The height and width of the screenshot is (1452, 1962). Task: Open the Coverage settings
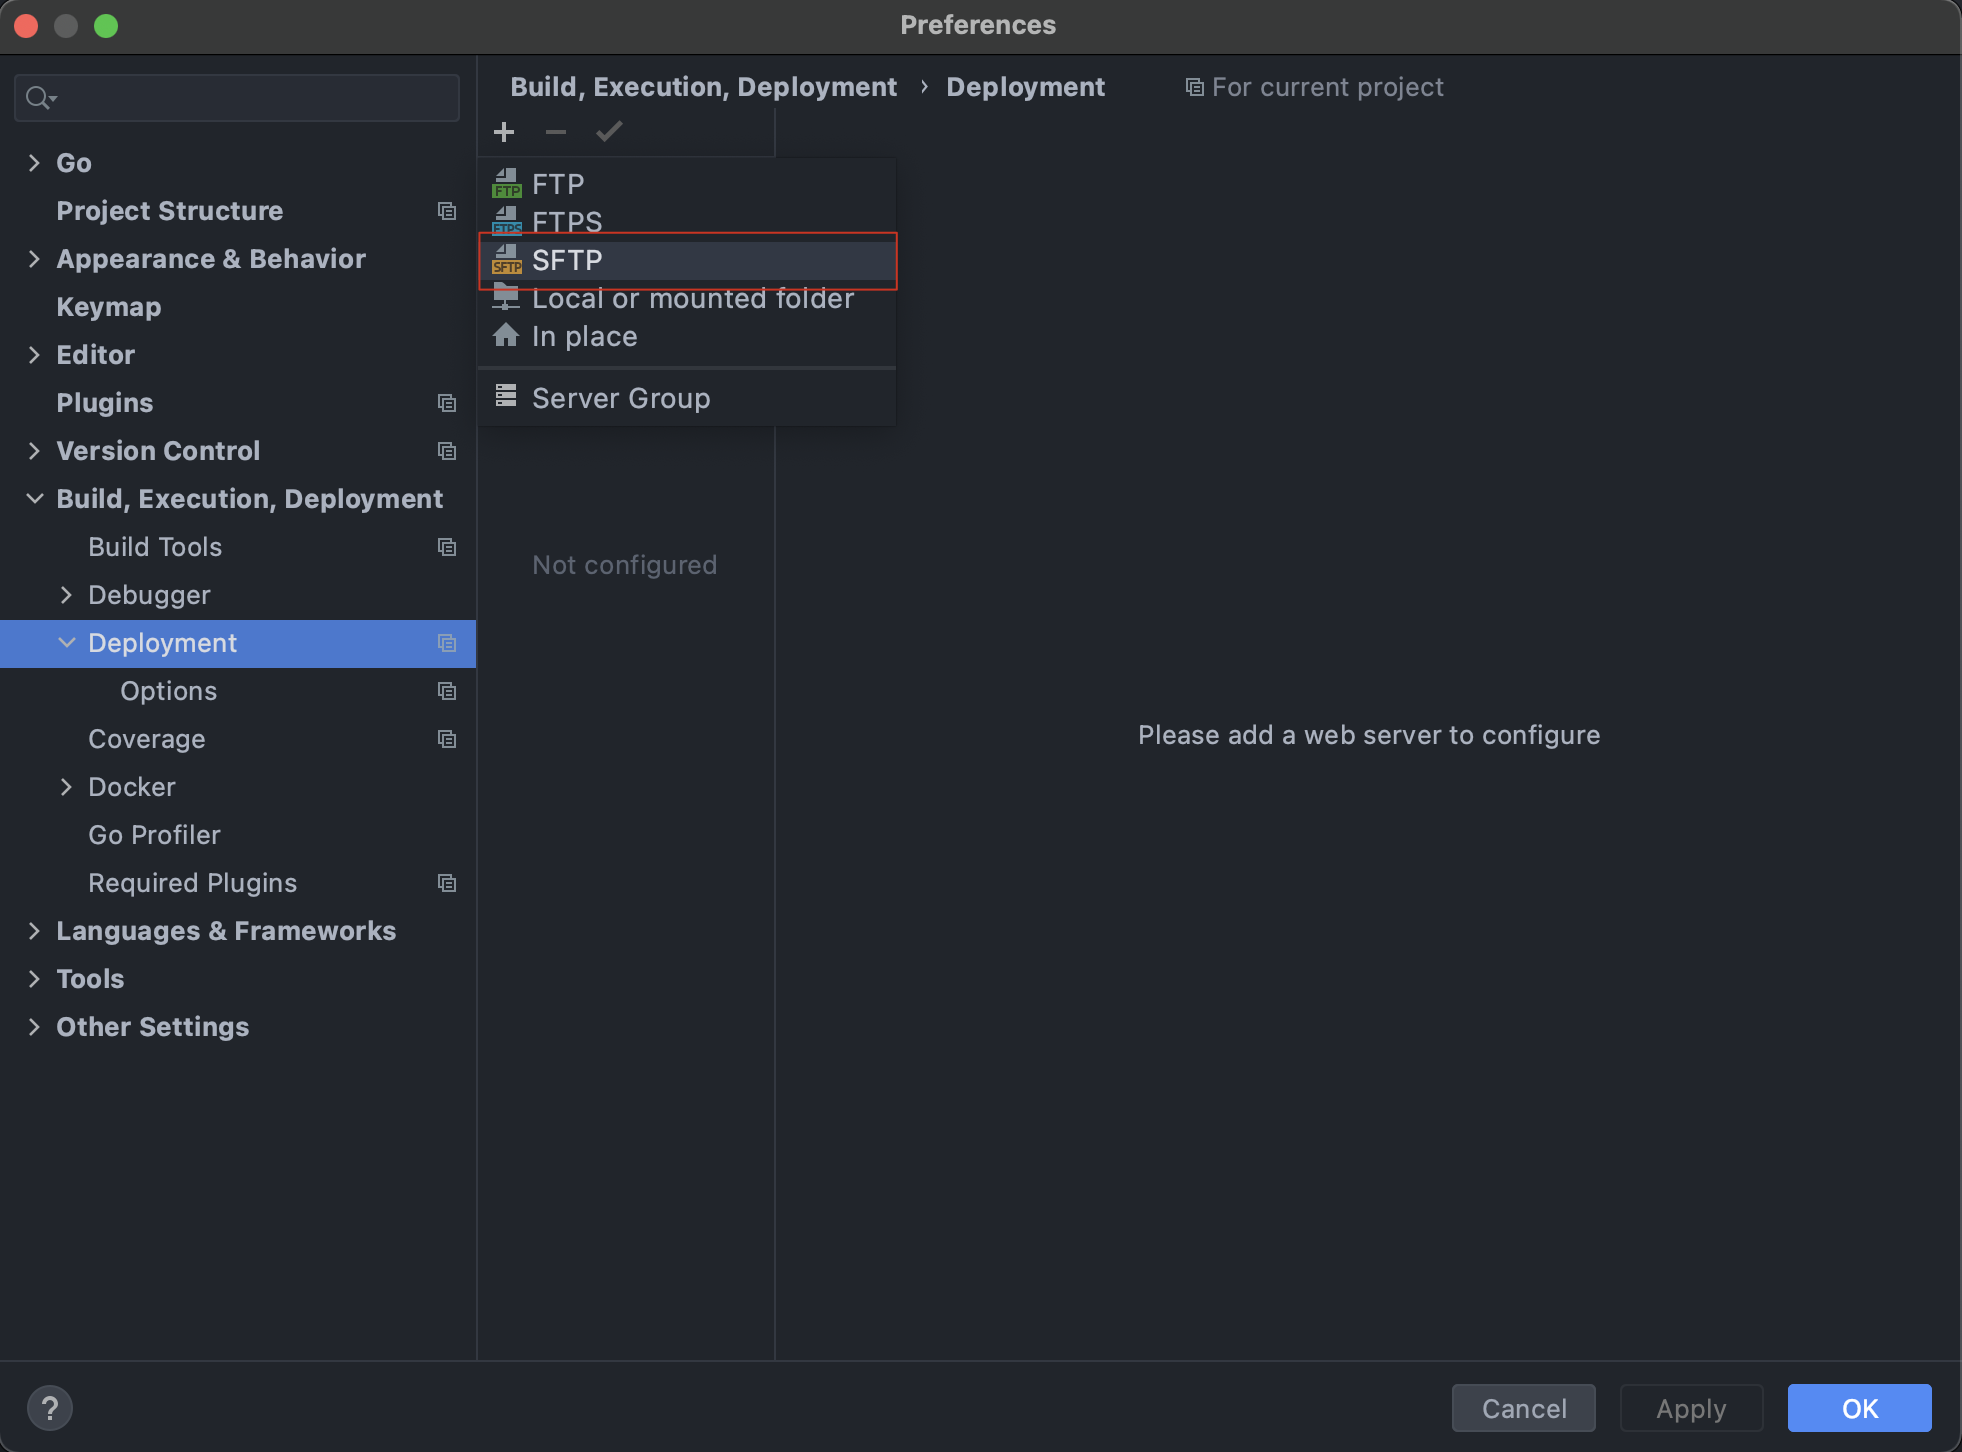(x=148, y=738)
